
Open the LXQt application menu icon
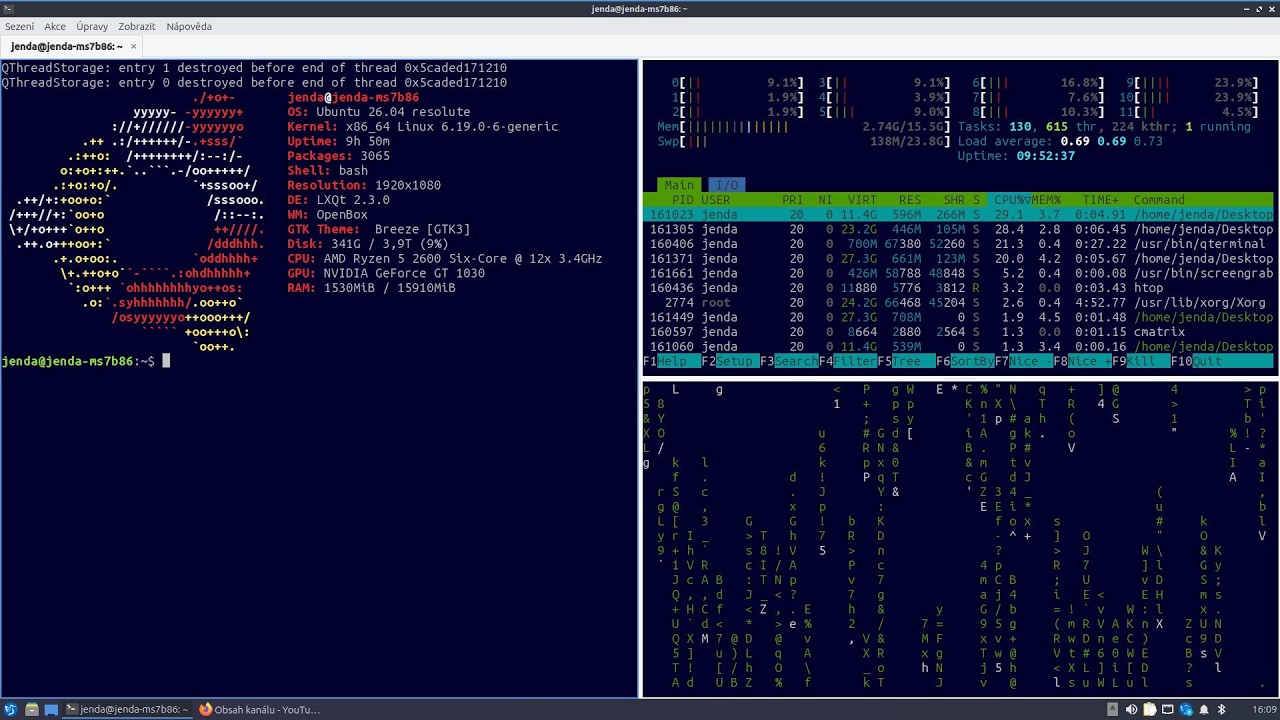(x=11, y=710)
